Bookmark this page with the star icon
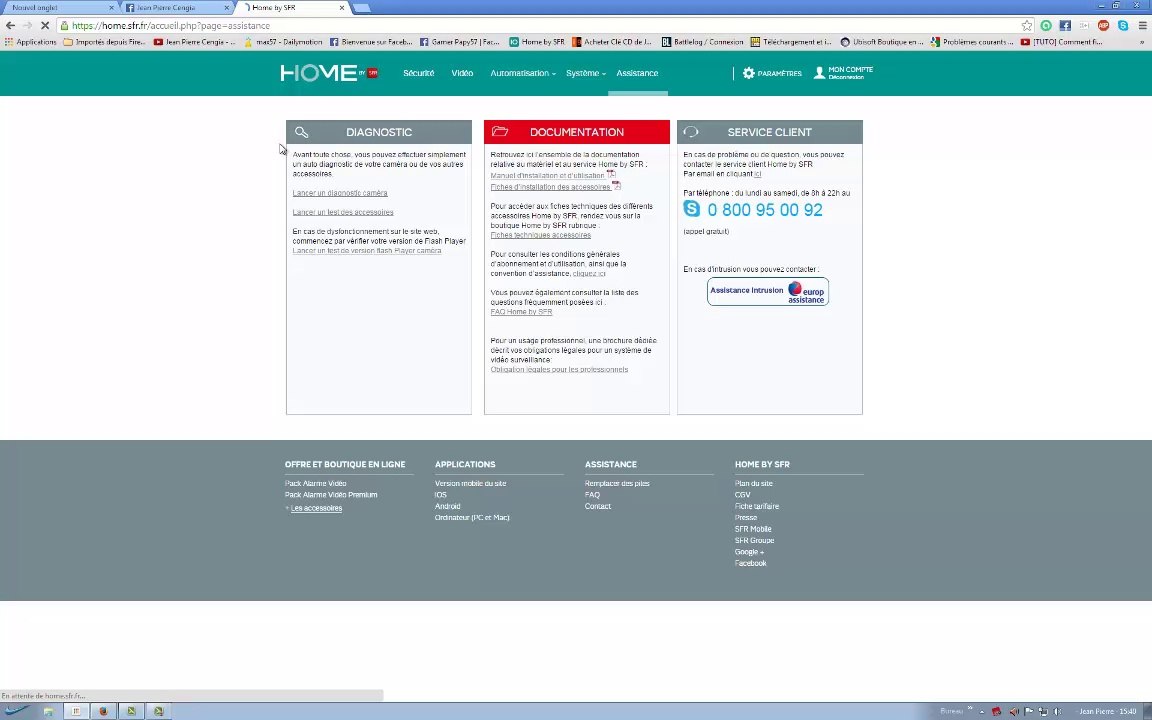 [1026, 25]
